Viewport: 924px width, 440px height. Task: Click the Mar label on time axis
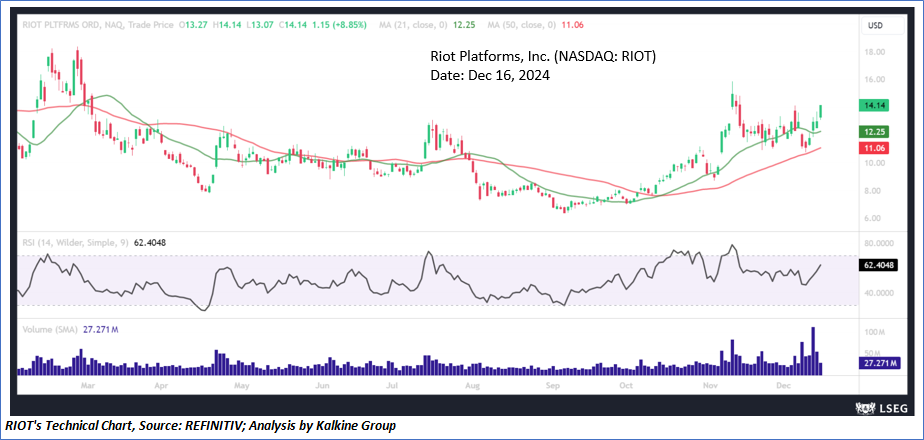(87, 386)
